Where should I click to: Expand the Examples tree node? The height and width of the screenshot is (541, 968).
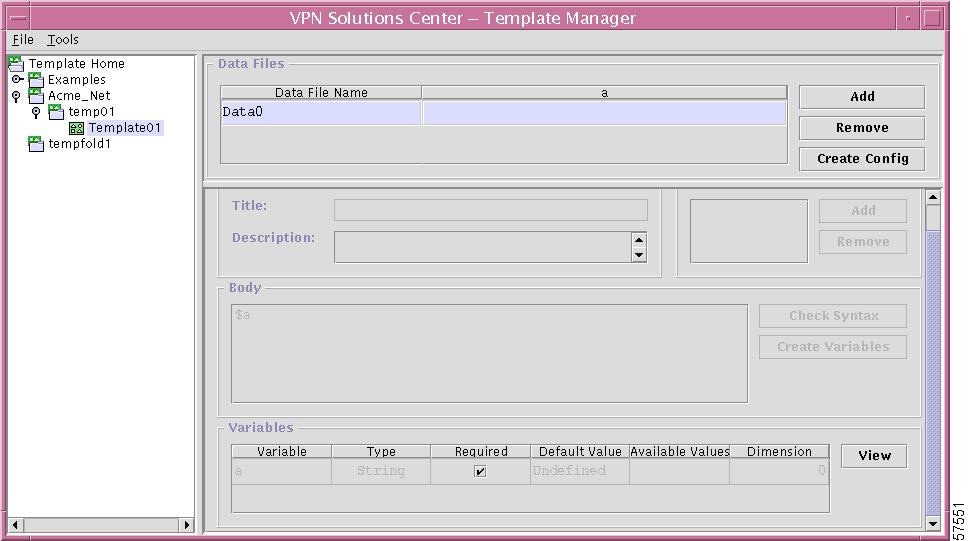pos(17,79)
